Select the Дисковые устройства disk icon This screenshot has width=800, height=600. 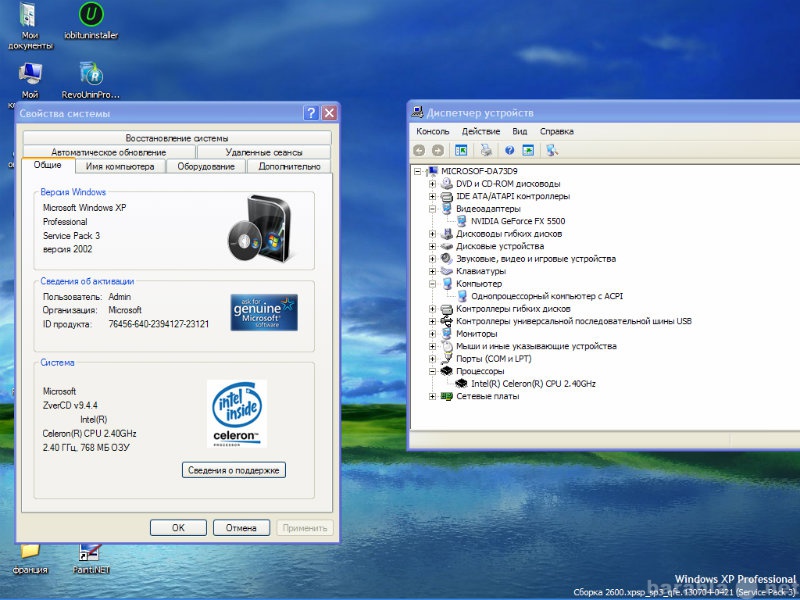tap(446, 246)
